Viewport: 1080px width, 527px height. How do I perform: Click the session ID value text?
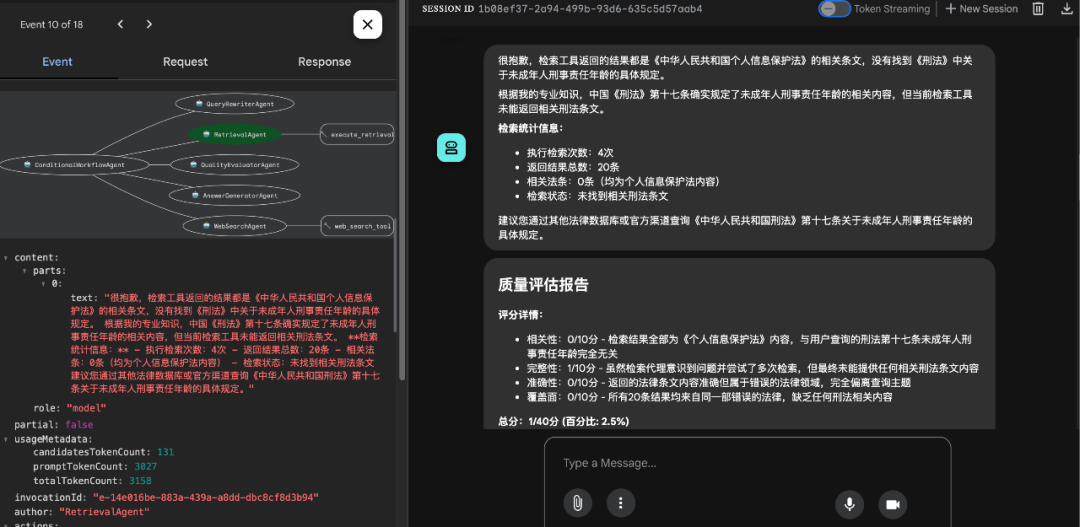(590, 9)
